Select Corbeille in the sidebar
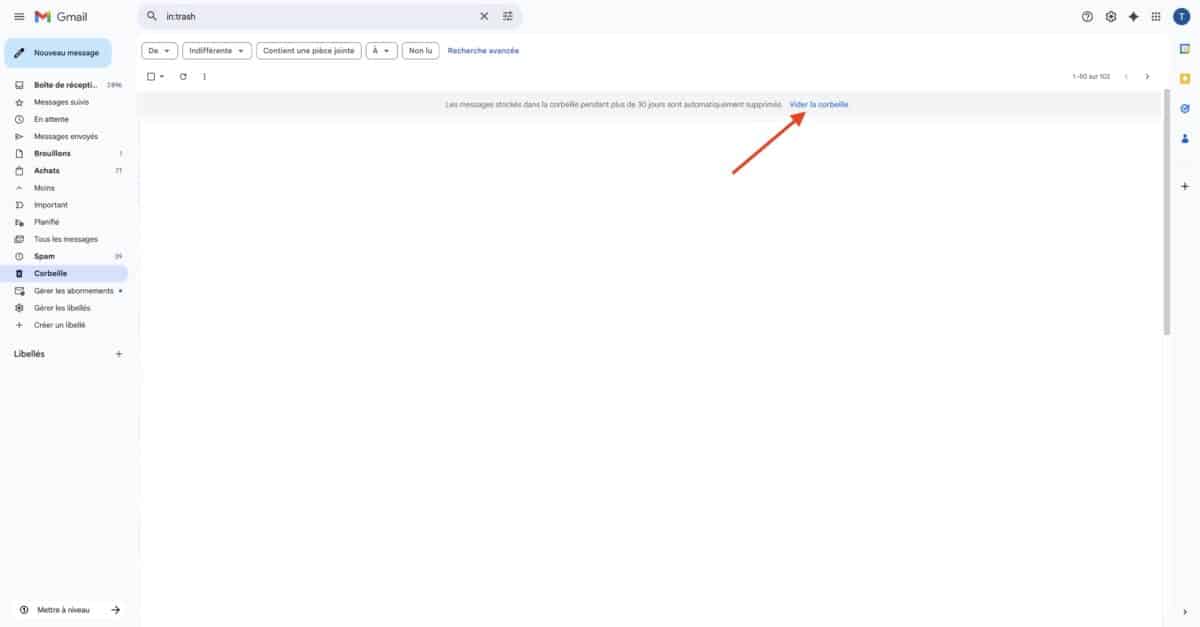The image size is (1200, 627). pos(65,273)
